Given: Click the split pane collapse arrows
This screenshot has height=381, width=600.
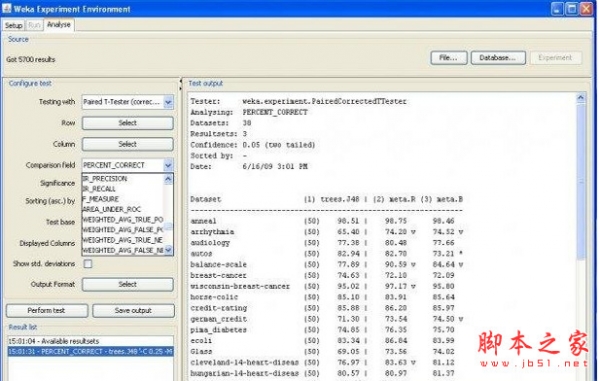Looking at the screenshot, I should pyautogui.click(x=181, y=85).
